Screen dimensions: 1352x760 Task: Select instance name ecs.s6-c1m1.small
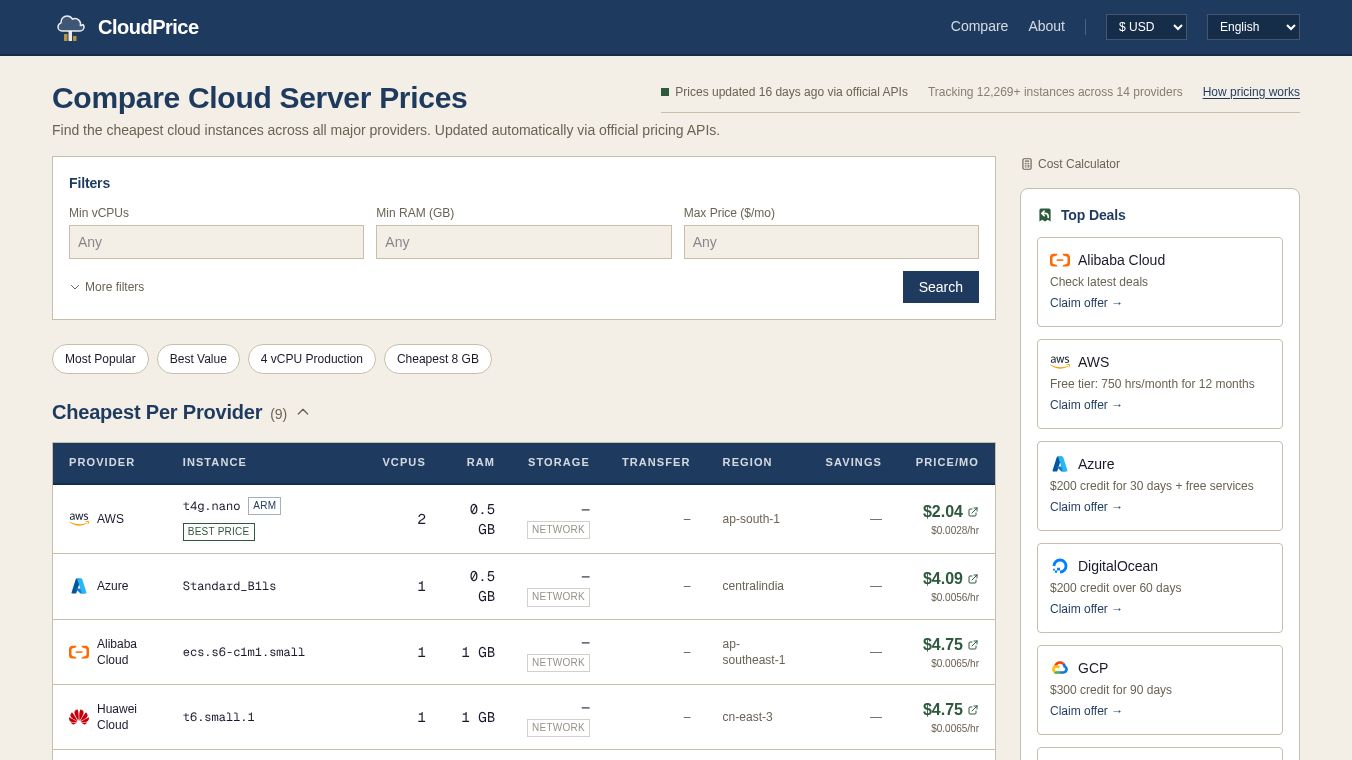pyautogui.click(x=244, y=652)
